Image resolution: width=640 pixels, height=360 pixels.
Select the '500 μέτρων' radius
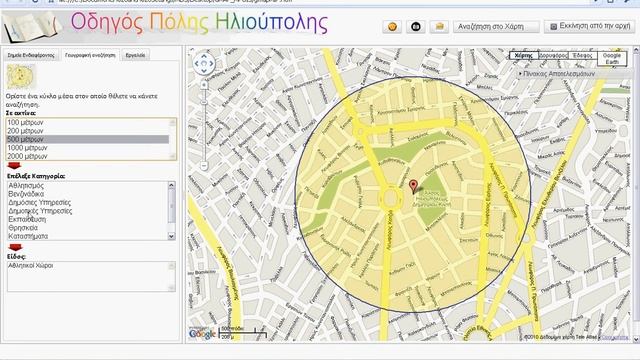point(88,139)
